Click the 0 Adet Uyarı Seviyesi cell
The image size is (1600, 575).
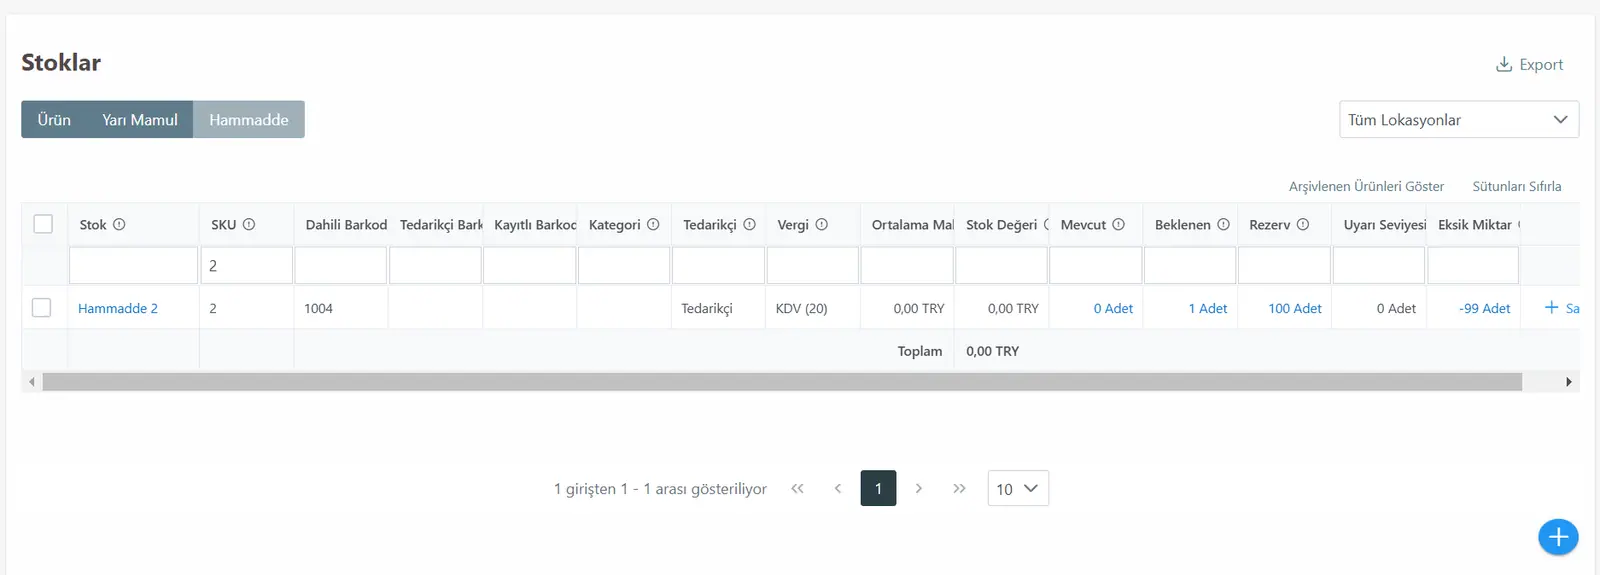point(1379,308)
